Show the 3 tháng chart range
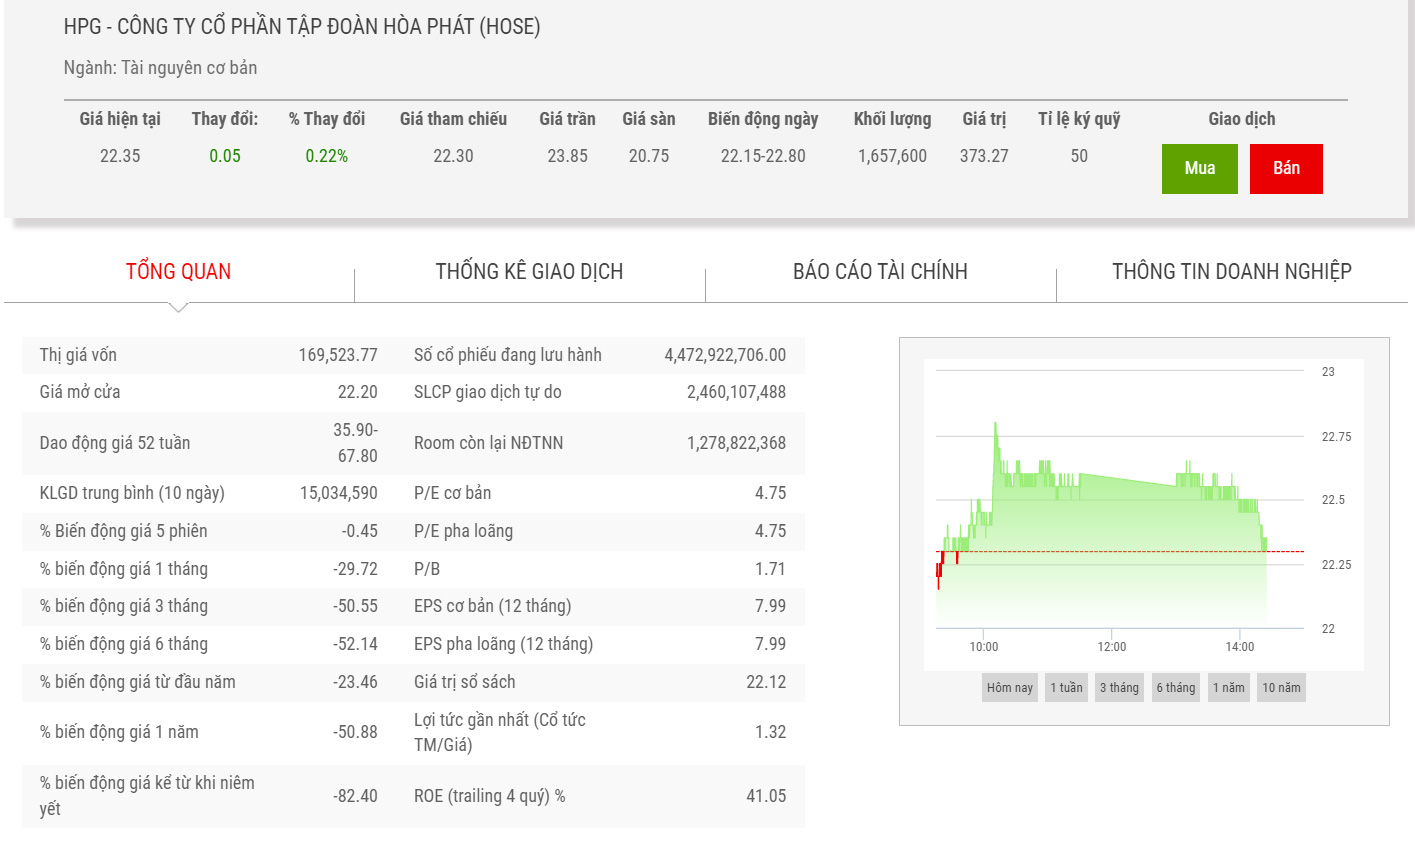The image size is (1415, 863). 1119,688
